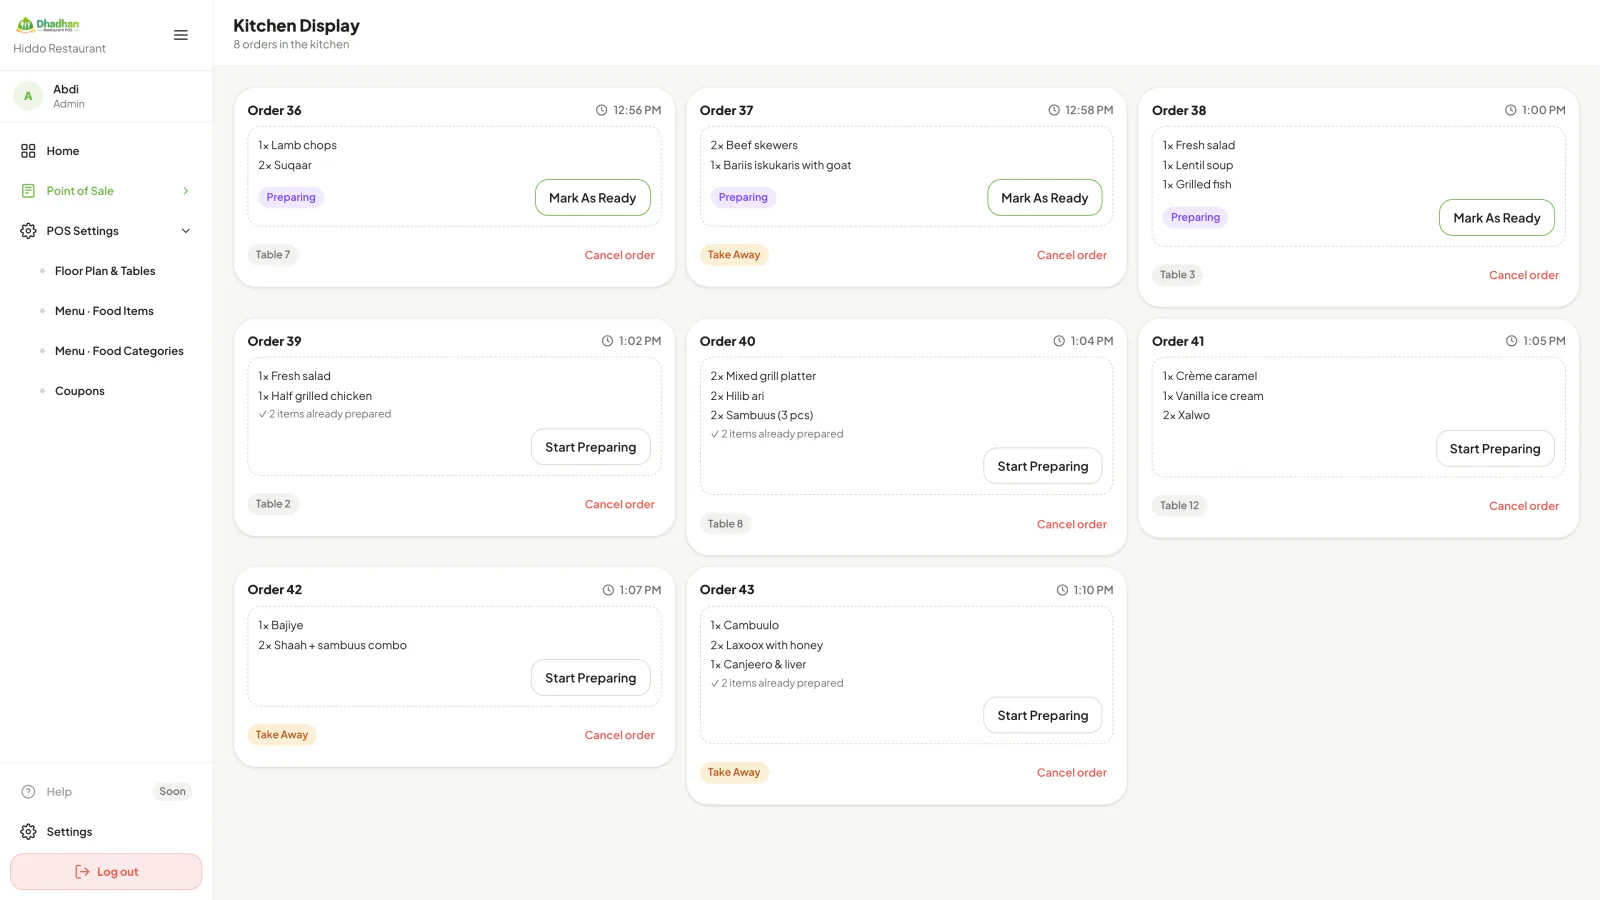Cancel Order 38
Screen dimensions: 1600x900
1524,275
